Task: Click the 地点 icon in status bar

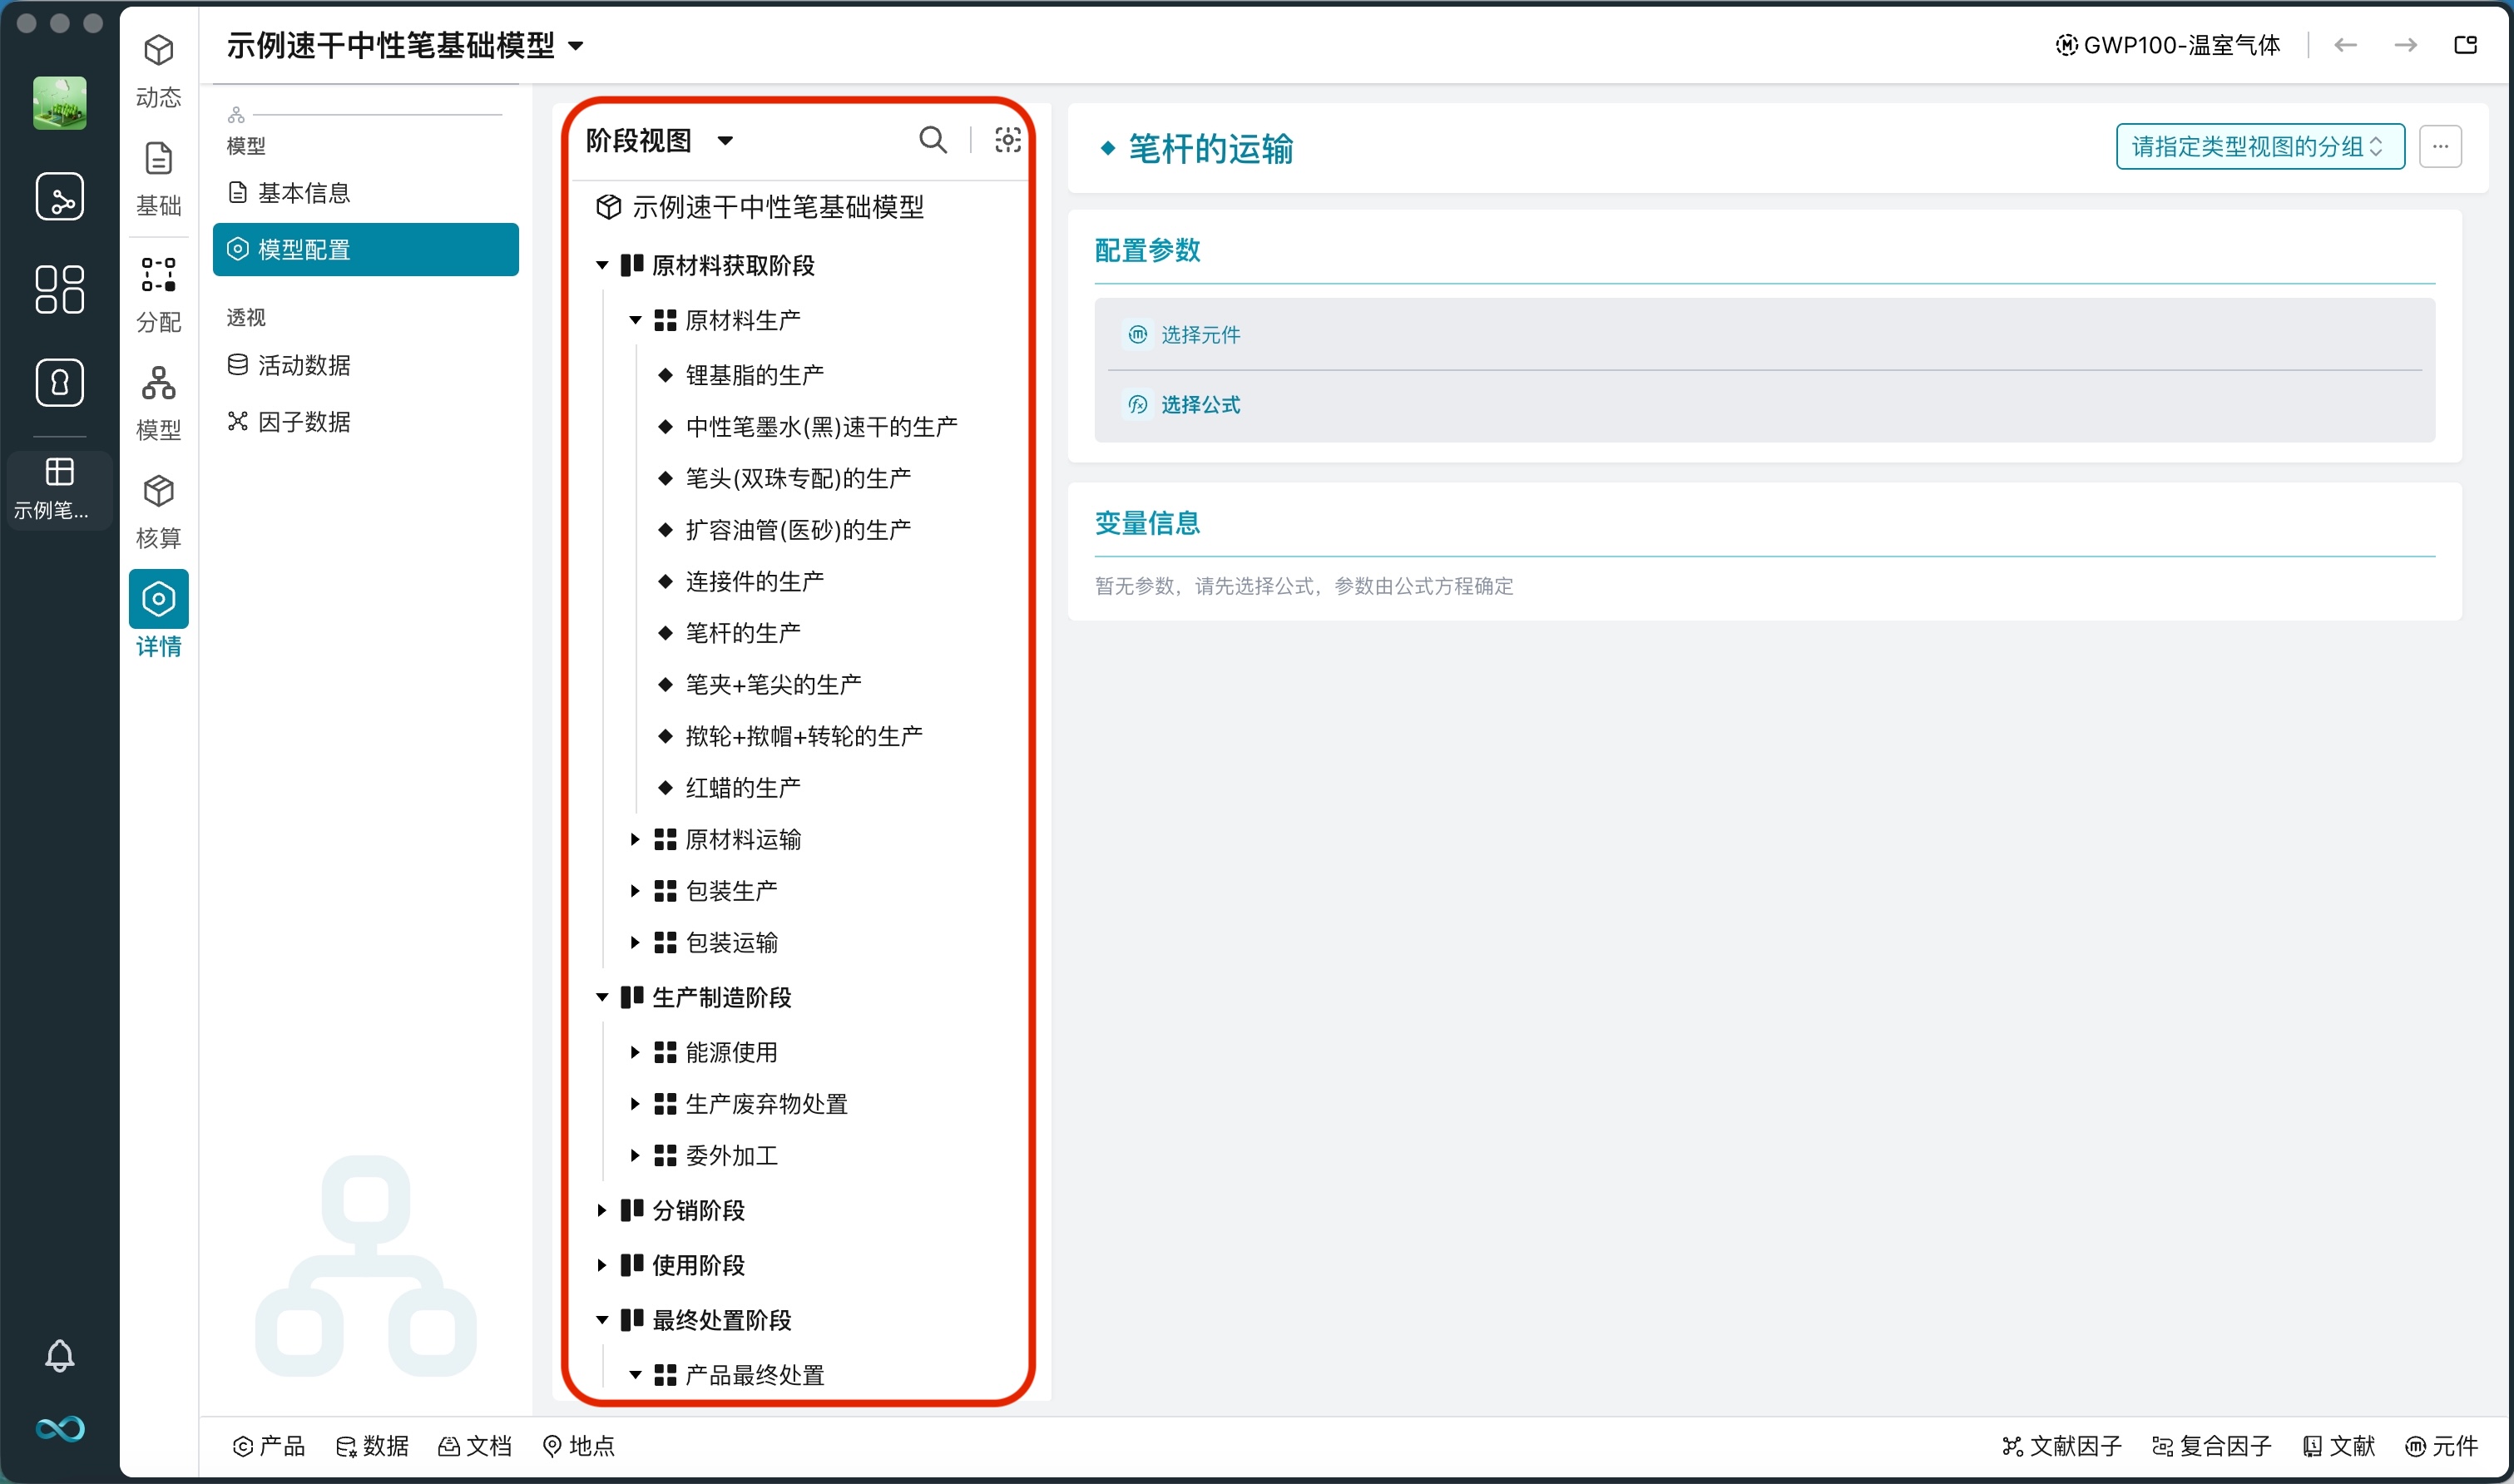Action: point(578,1446)
